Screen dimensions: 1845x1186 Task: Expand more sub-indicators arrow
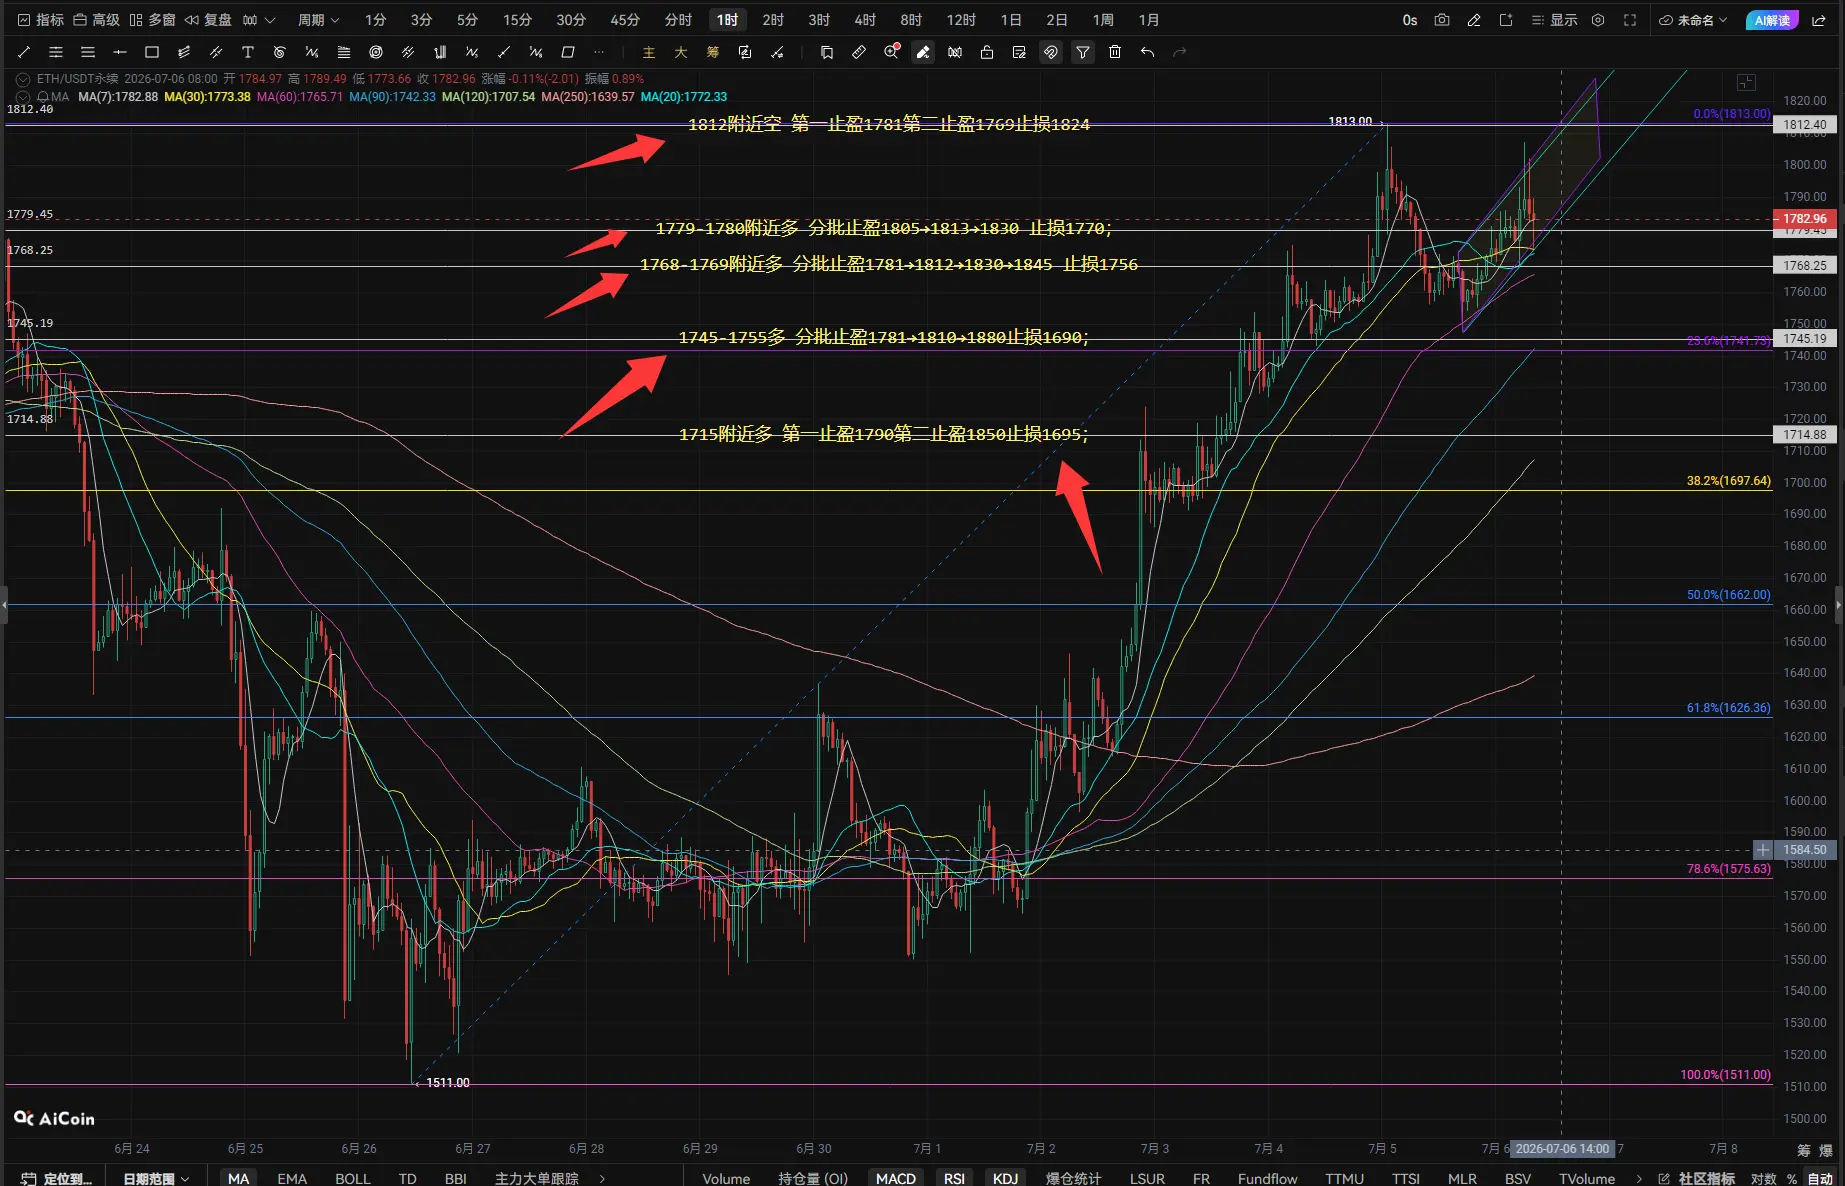(1638, 1178)
